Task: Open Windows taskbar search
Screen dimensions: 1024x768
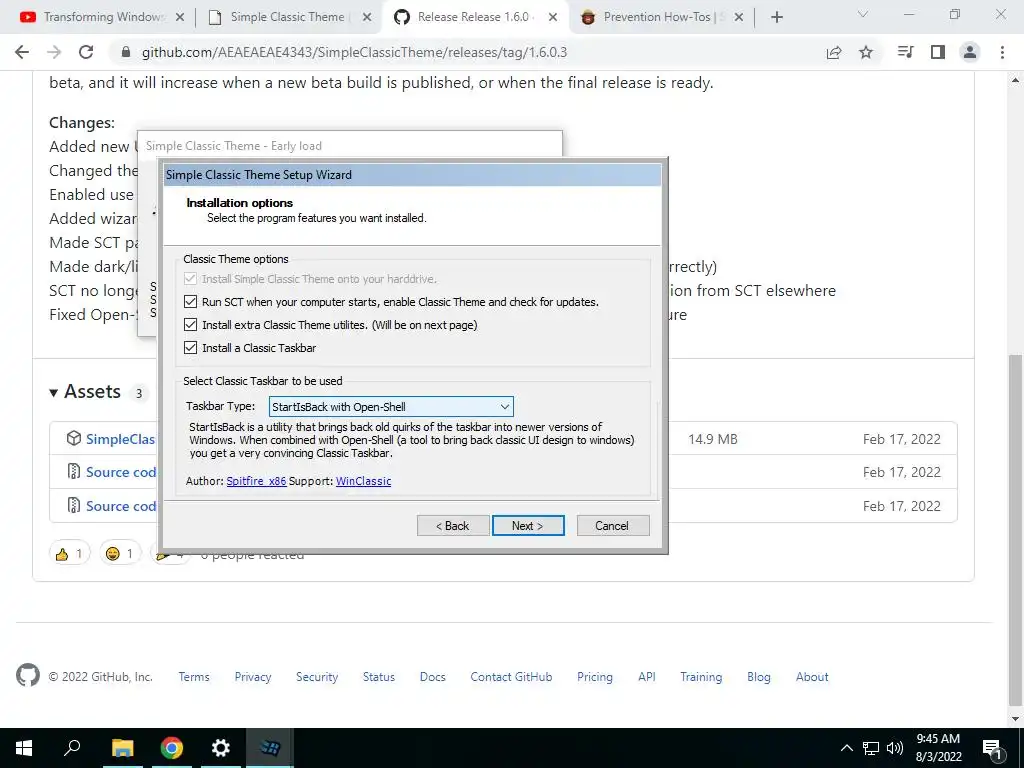Action: click(72, 748)
